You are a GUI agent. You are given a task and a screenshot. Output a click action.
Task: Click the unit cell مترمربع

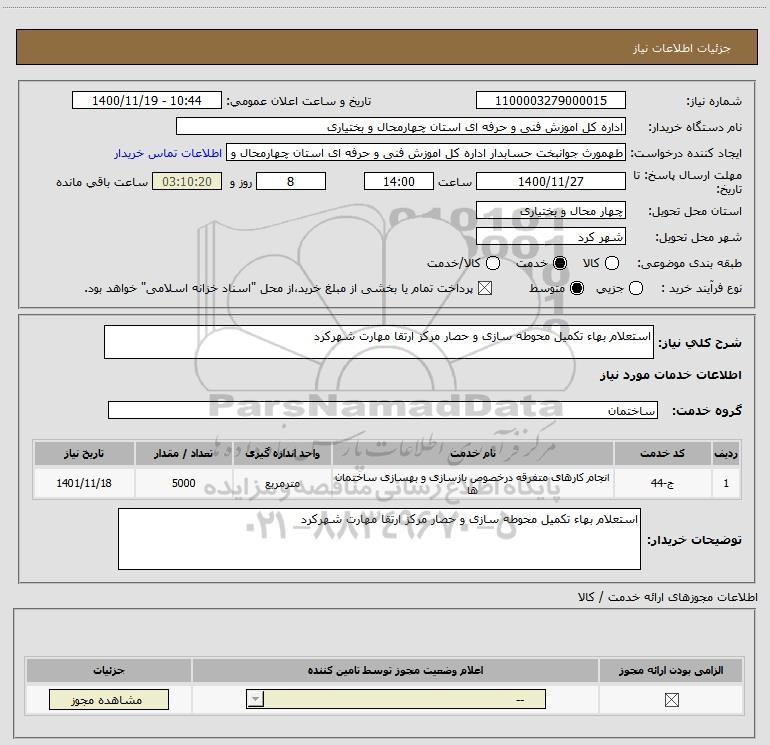282,483
